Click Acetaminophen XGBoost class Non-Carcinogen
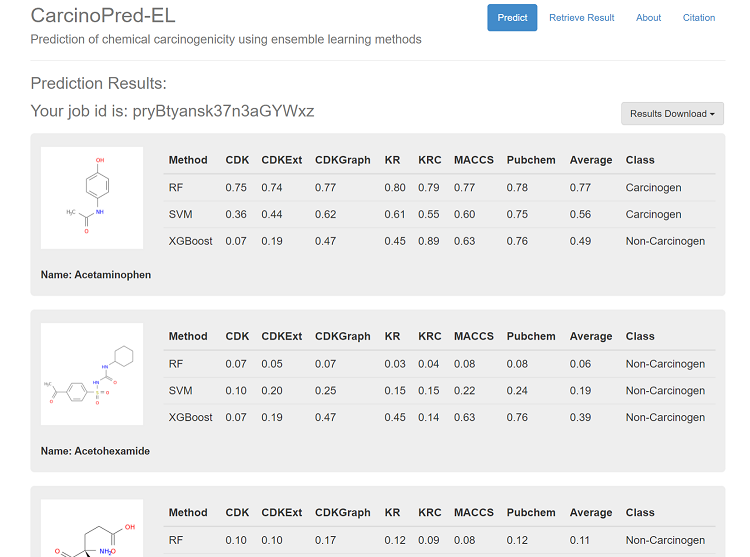750x557 pixels. [x=665, y=241]
